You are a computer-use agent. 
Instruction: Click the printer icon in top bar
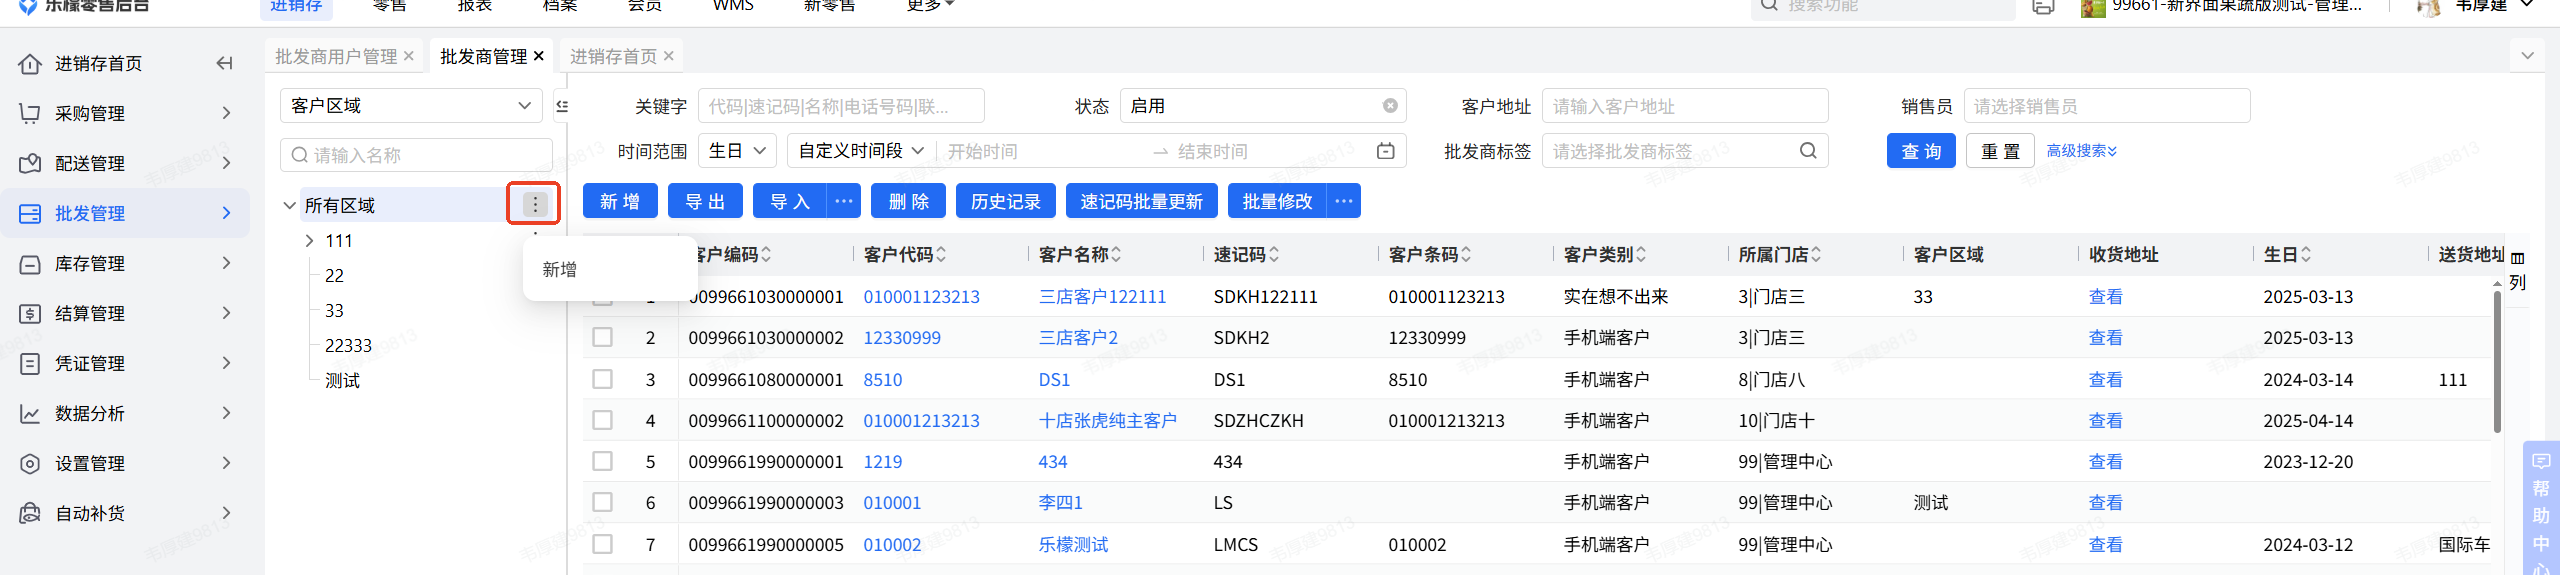(x=2043, y=6)
